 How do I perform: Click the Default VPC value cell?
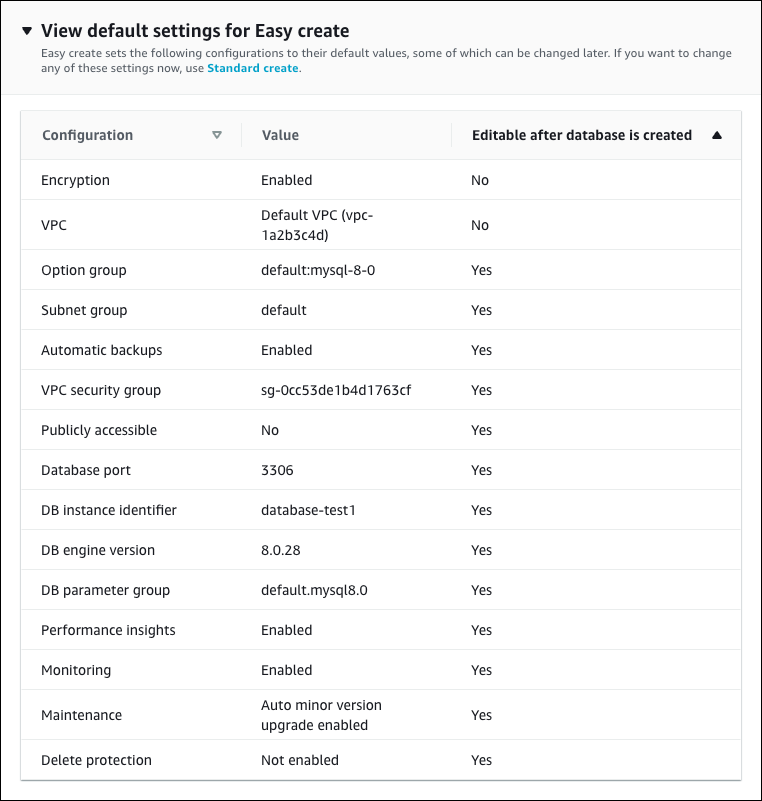[x=320, y=224]
